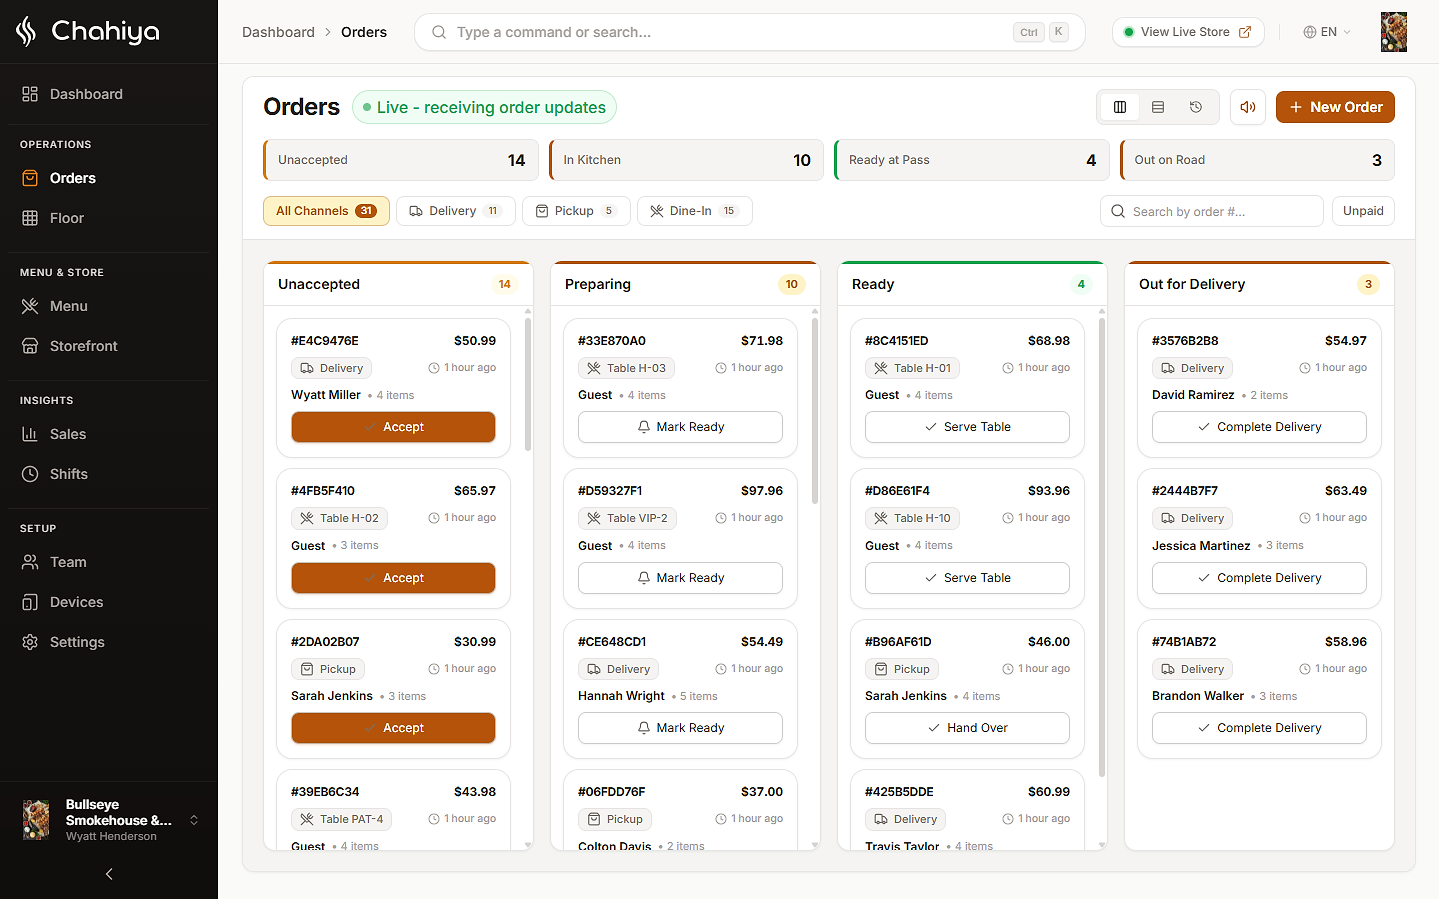Viewport: 1439px width, 899px height.
Task: Go to Floor view in sidebar
Action: pos(109,218)
